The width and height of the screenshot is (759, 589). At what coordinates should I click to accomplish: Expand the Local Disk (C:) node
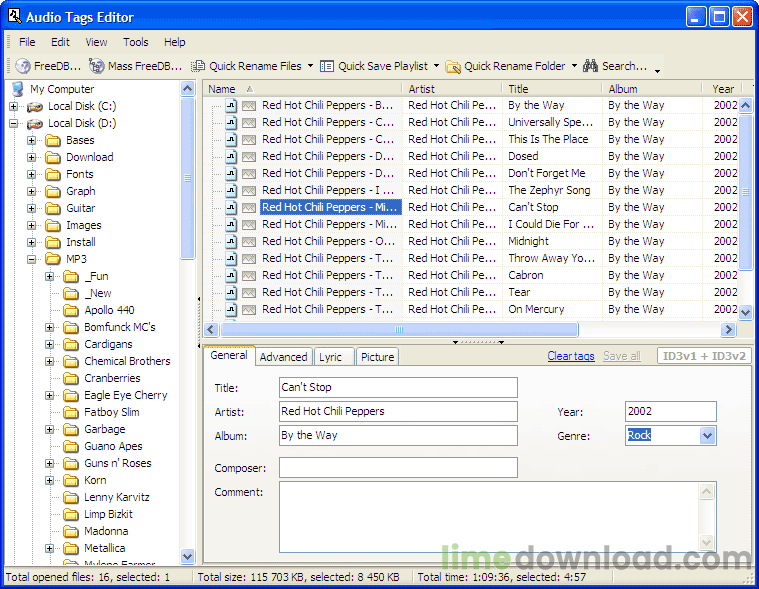[x=14, y=106]
